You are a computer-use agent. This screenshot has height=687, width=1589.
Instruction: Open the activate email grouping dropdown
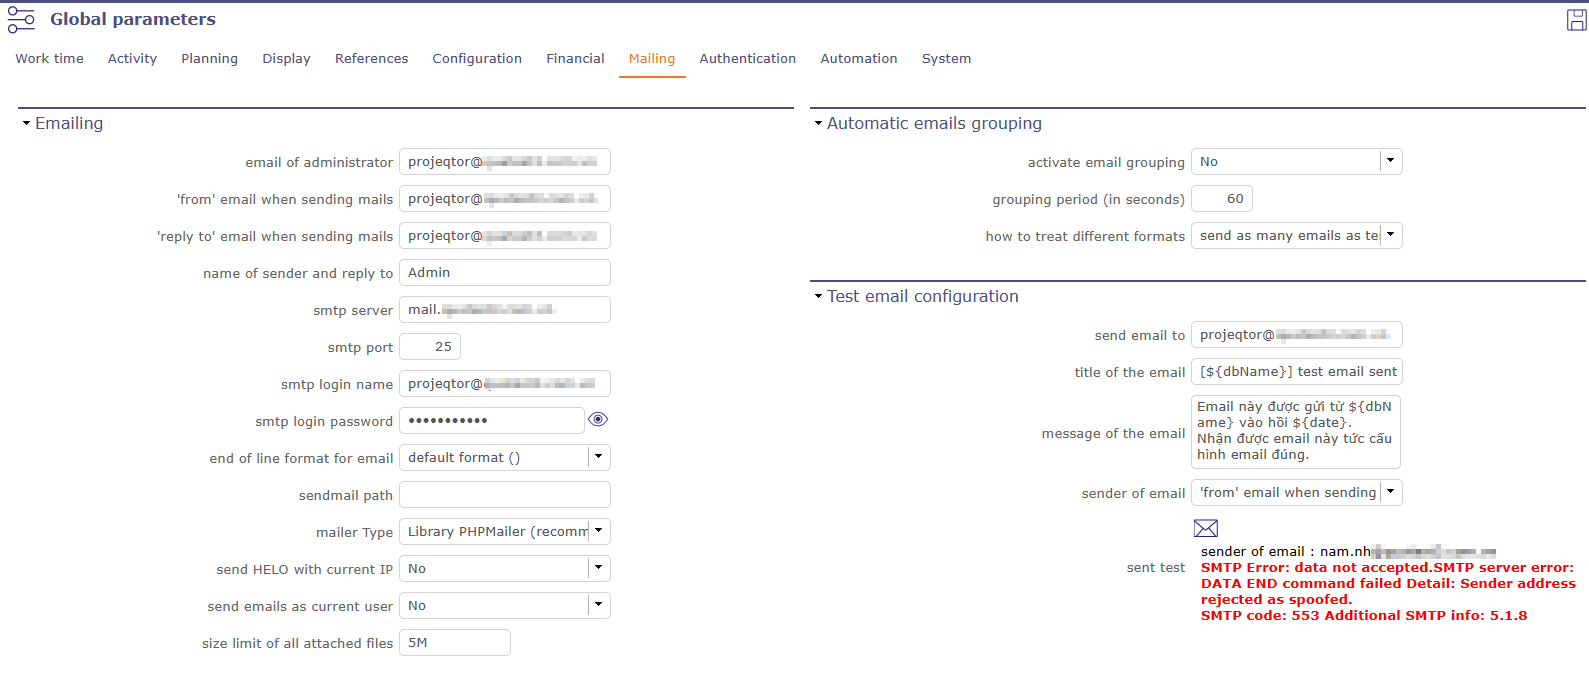[x=1390, y=161]
